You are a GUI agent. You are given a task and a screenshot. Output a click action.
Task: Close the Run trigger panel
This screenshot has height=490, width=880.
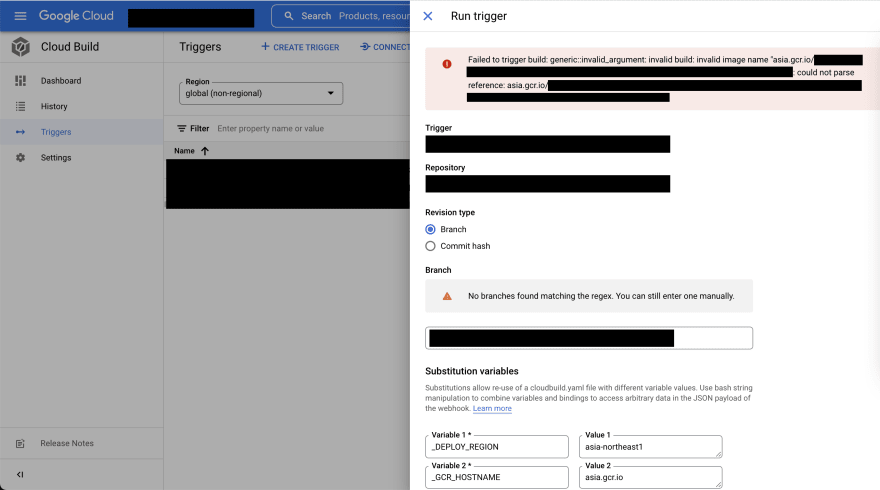tap(428, 16)
